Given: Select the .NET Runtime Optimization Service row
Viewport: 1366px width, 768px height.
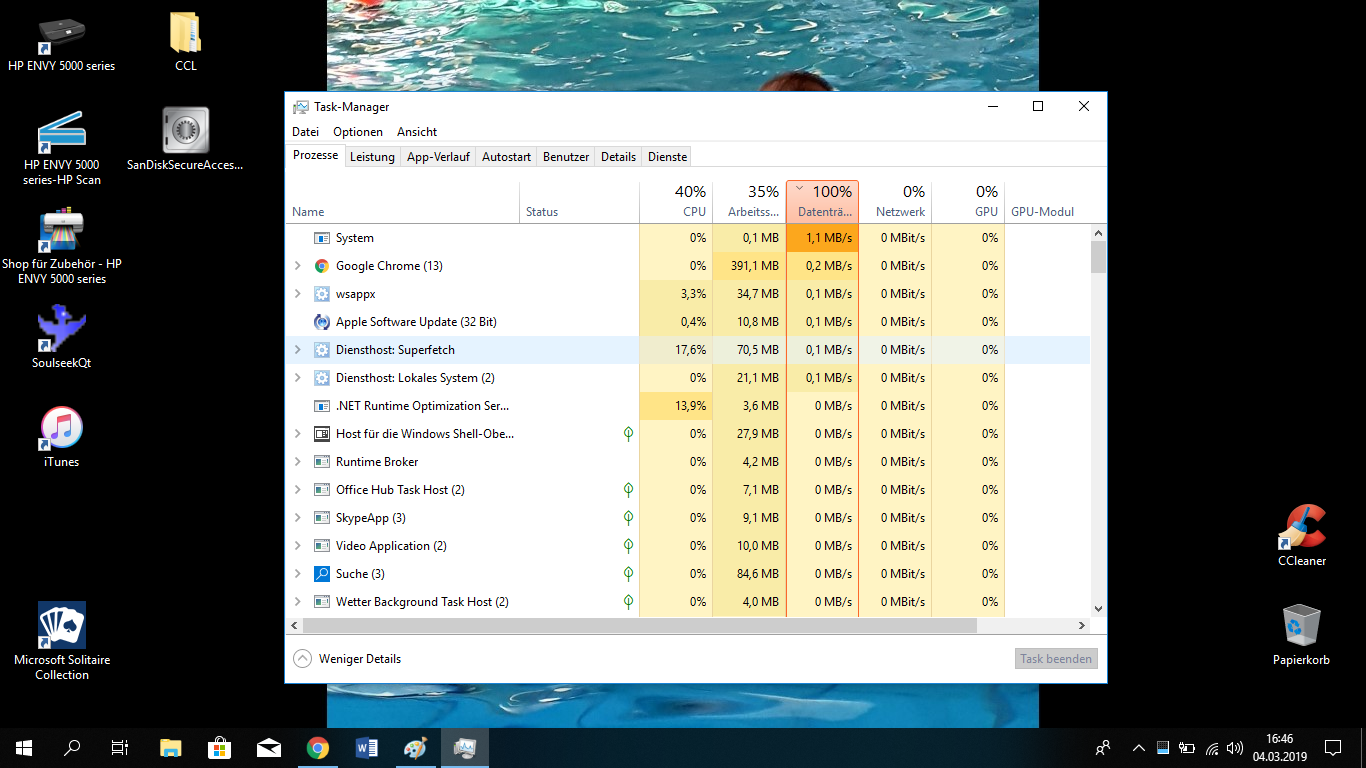Looking at the screenshot, I should [688, 406].
